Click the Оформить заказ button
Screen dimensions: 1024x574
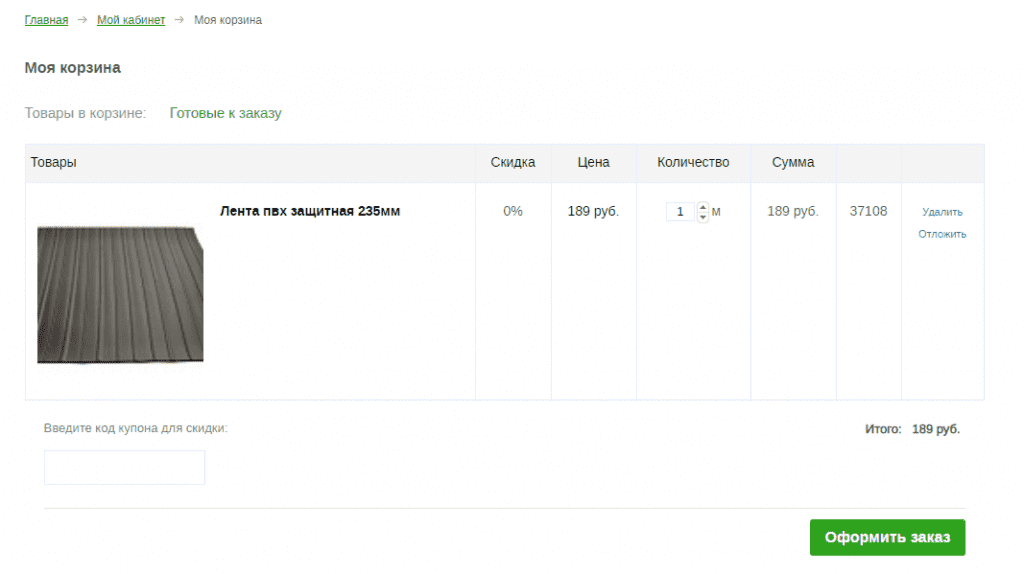pyautogui.click(x=888, y=537)
